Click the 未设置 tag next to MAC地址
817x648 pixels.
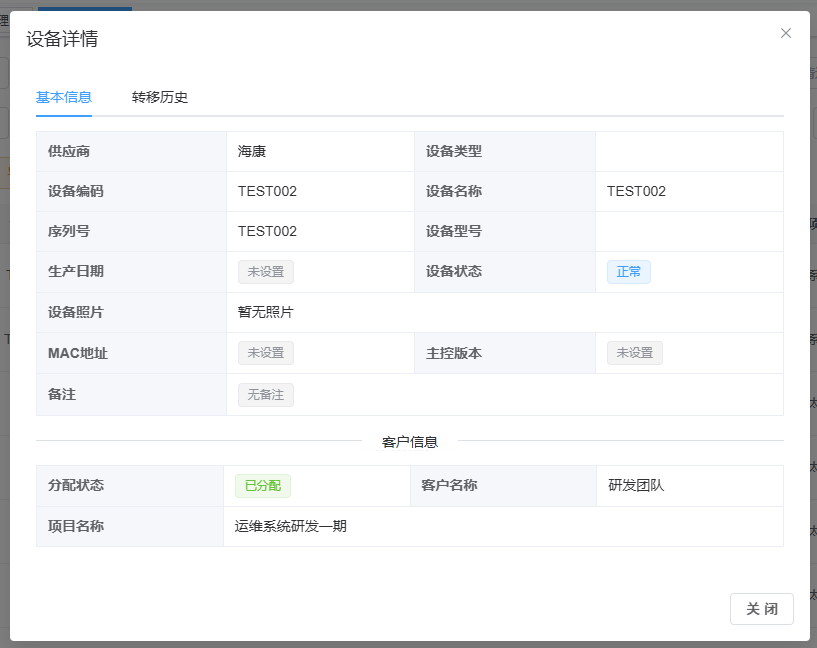pos(265,353)
